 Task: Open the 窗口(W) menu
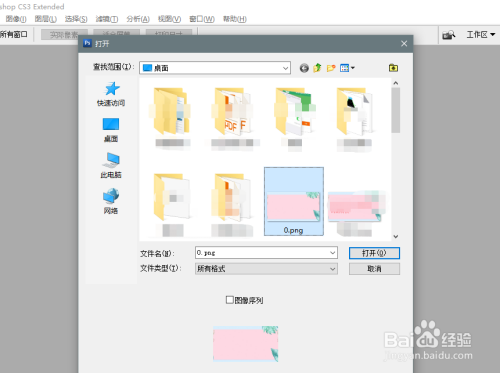202,19
